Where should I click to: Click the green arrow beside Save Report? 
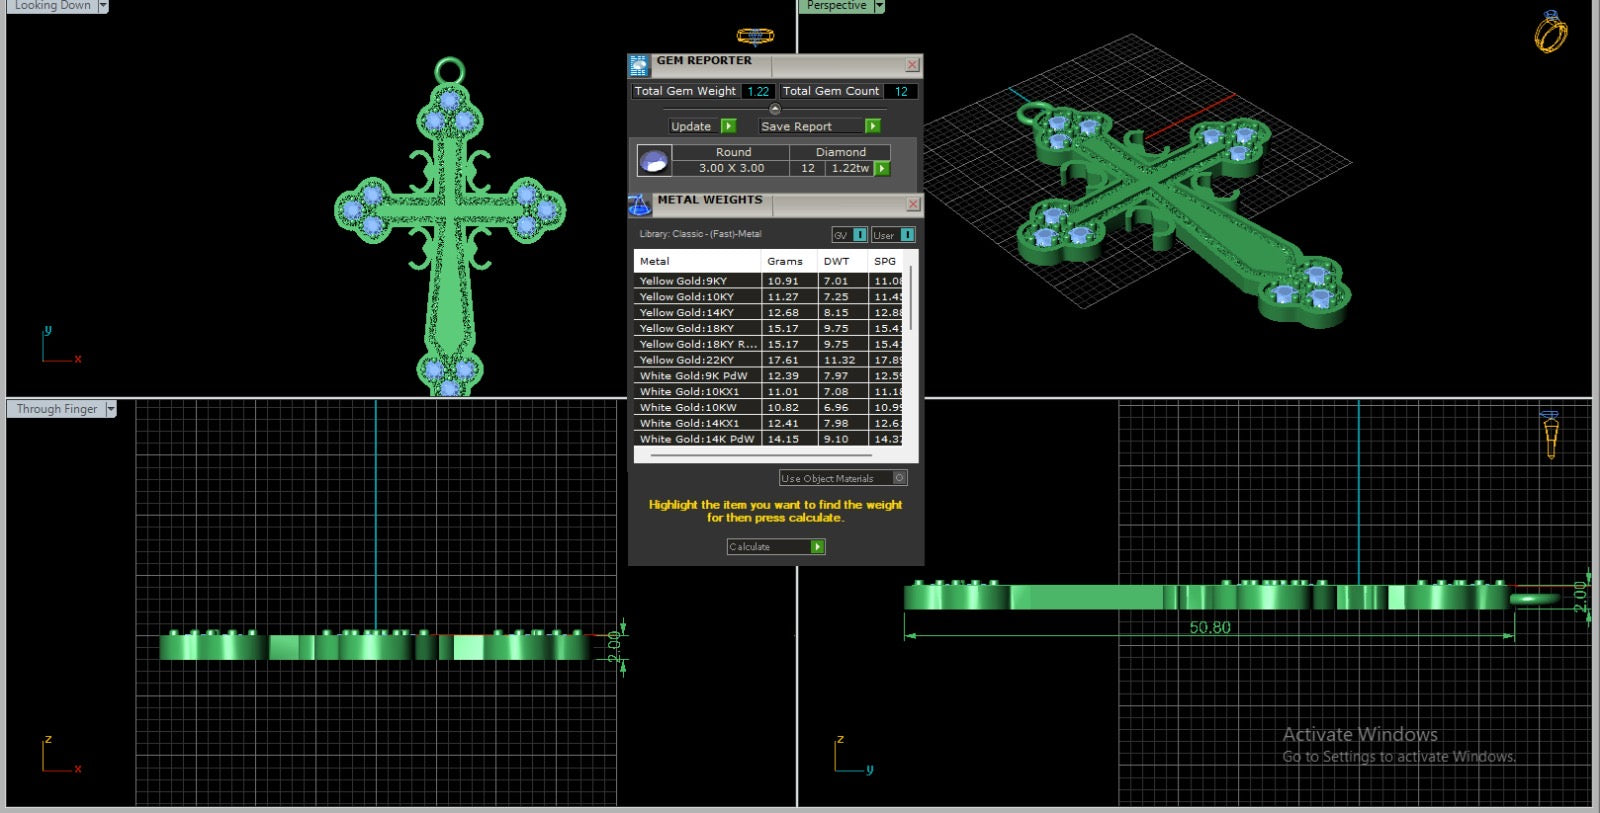873,126
